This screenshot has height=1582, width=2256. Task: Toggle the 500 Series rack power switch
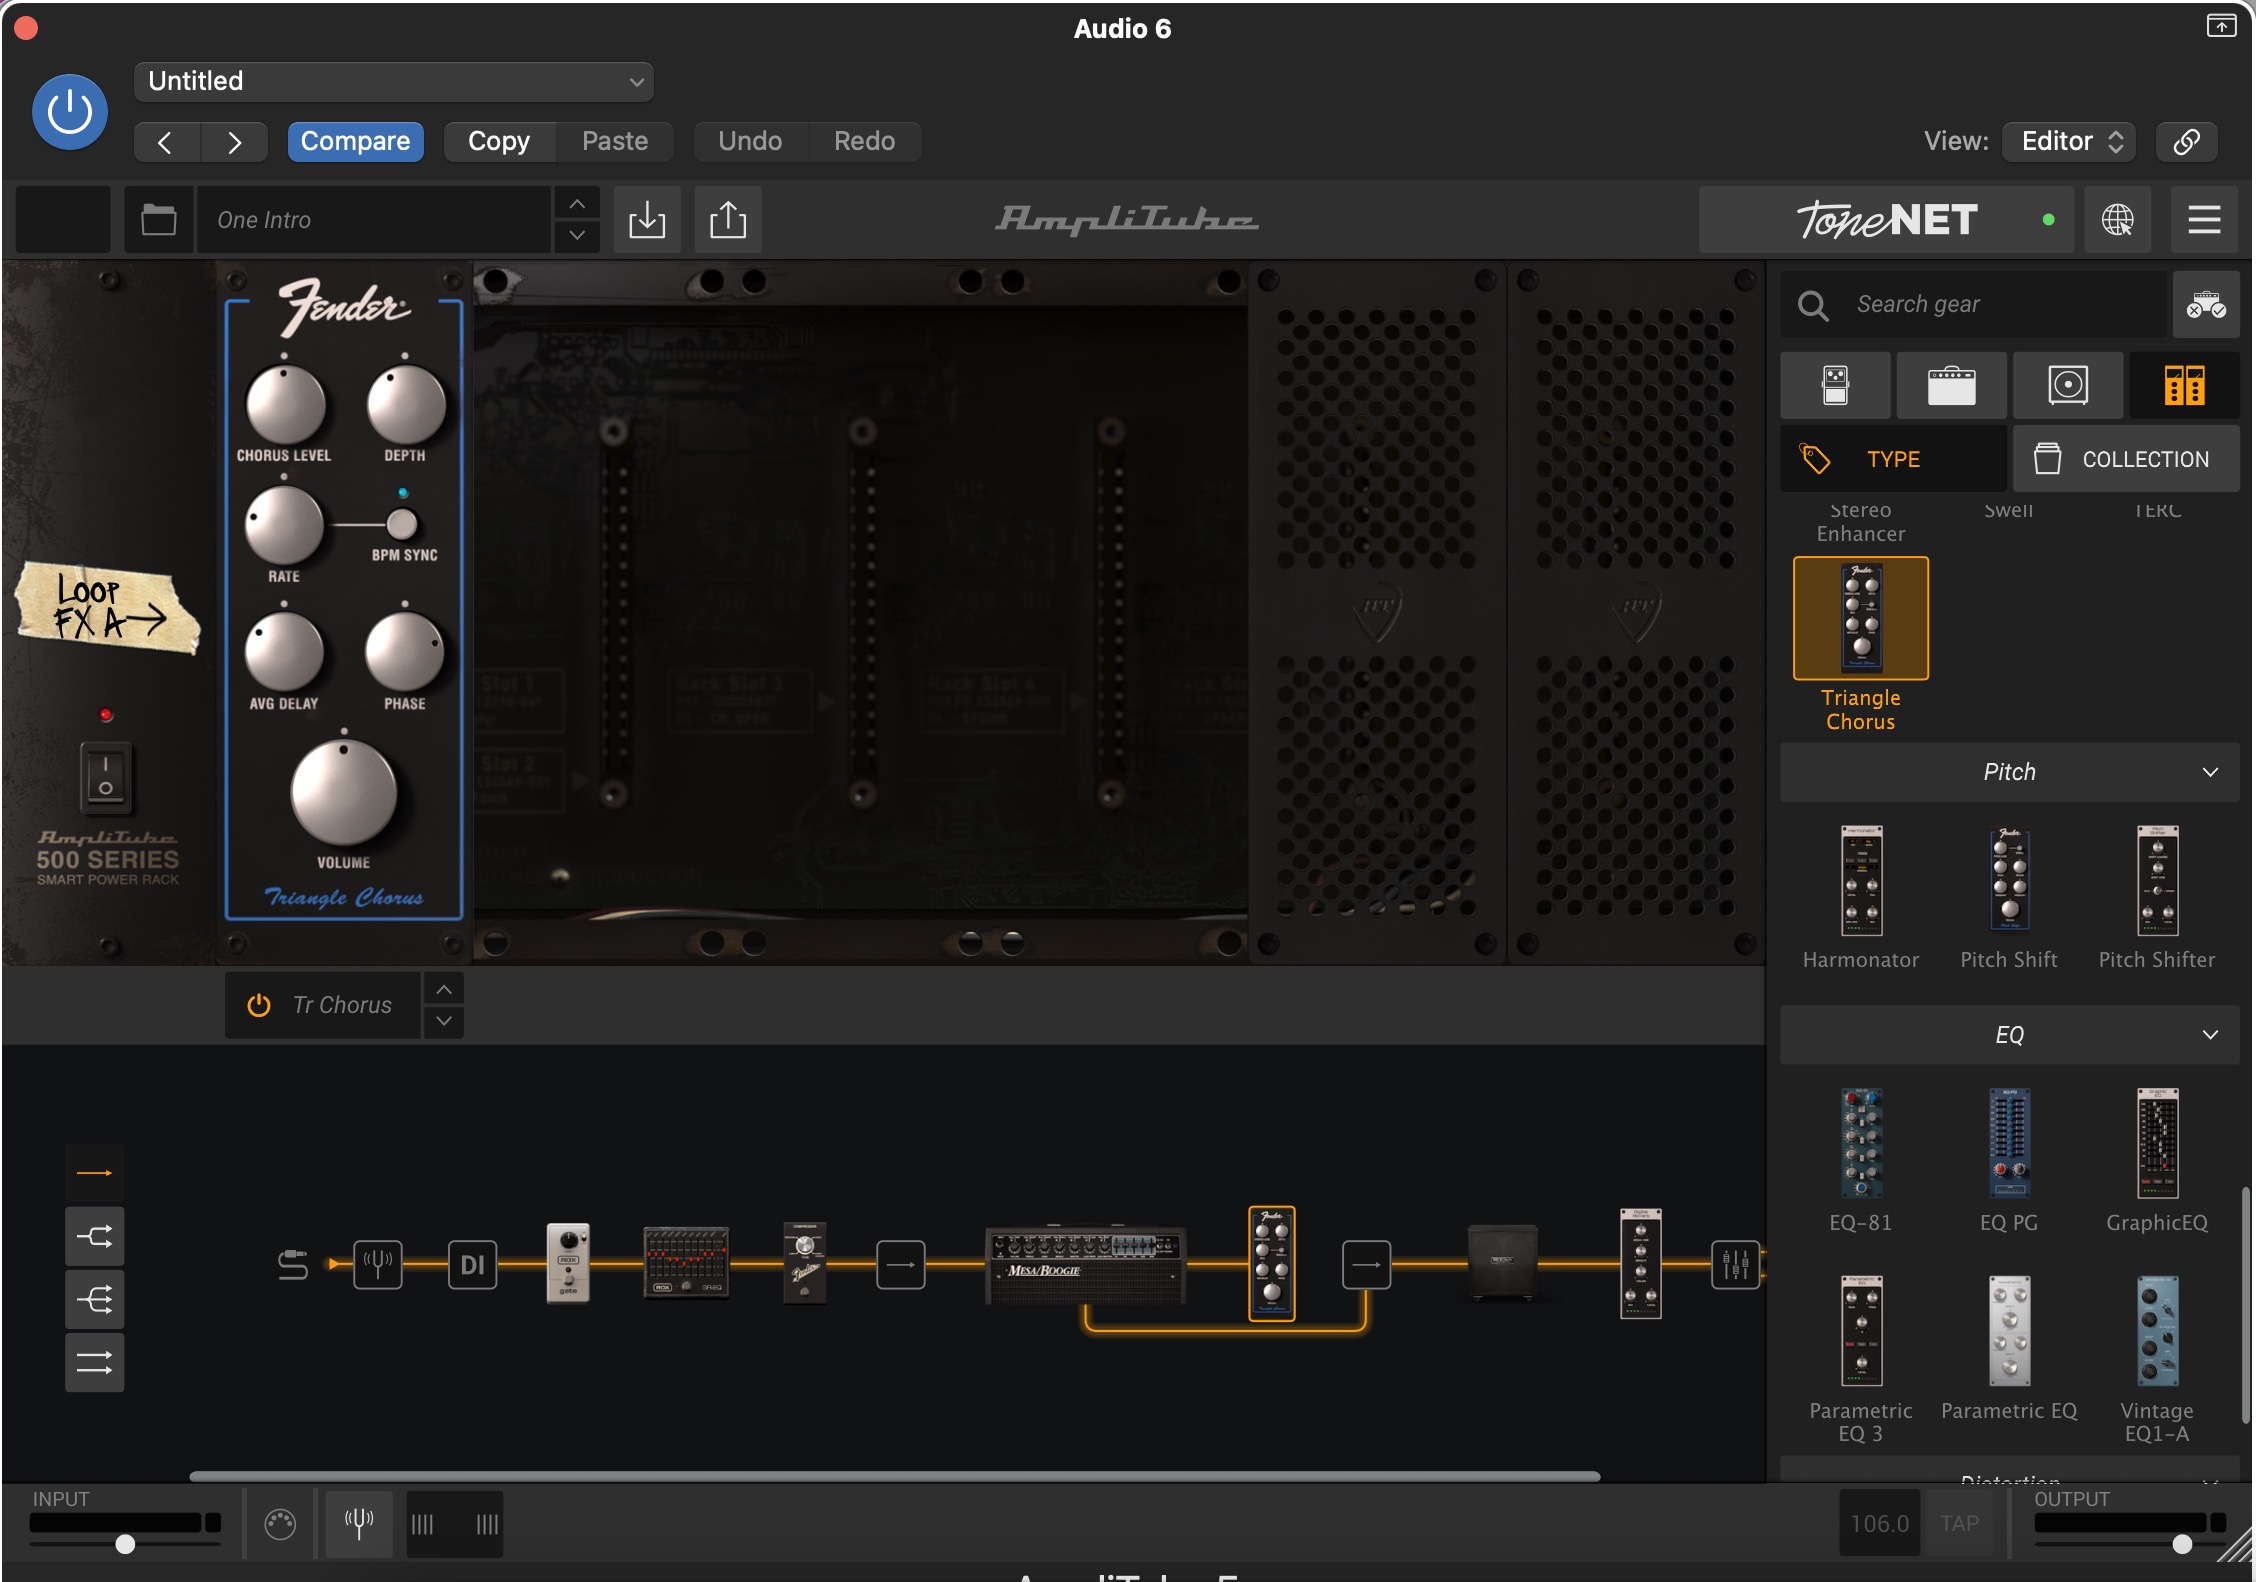pyautogui.click(x=106, y=776)
